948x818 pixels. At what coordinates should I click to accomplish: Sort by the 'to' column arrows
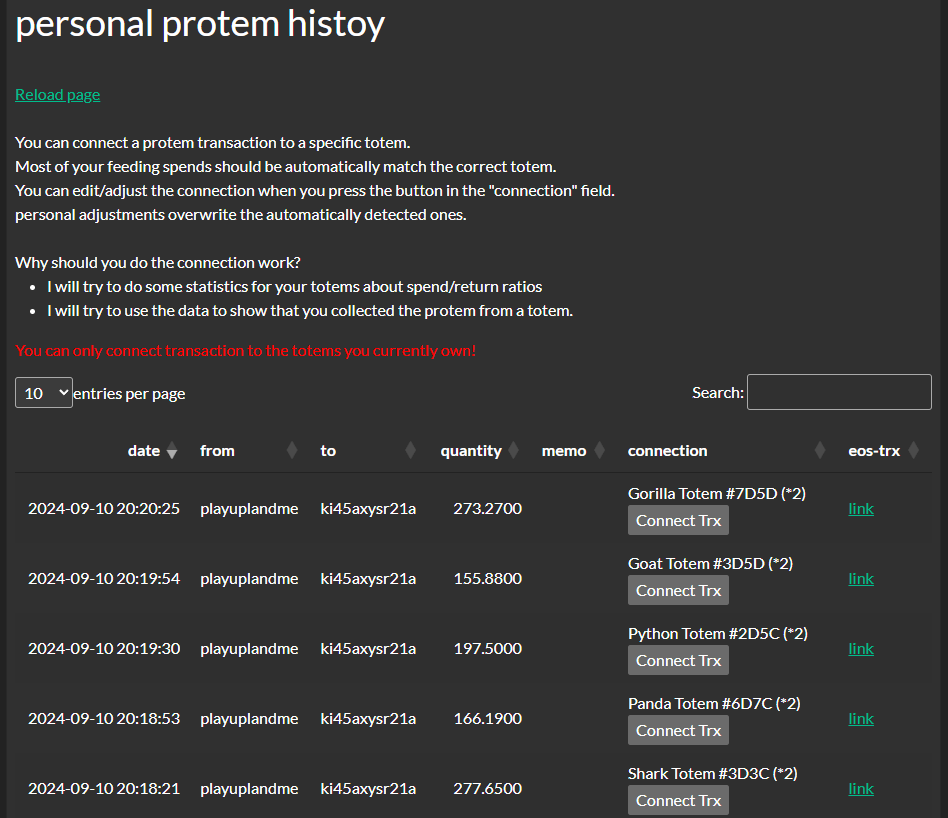point(411,450)
